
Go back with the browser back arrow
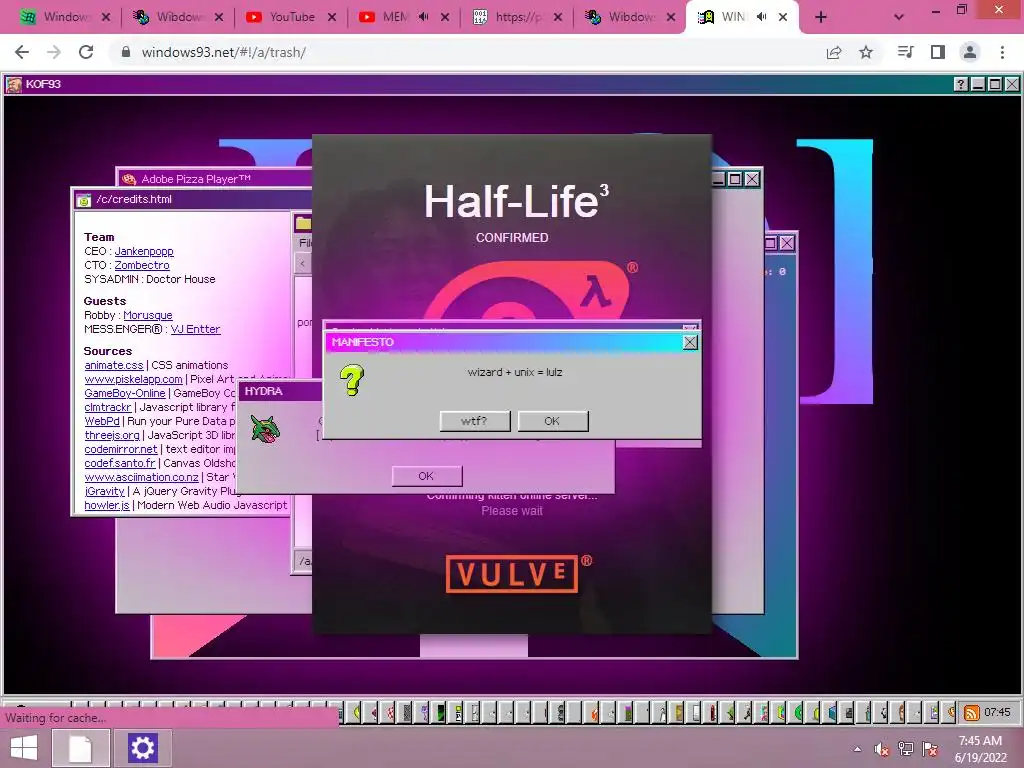[x=22, y=52]
